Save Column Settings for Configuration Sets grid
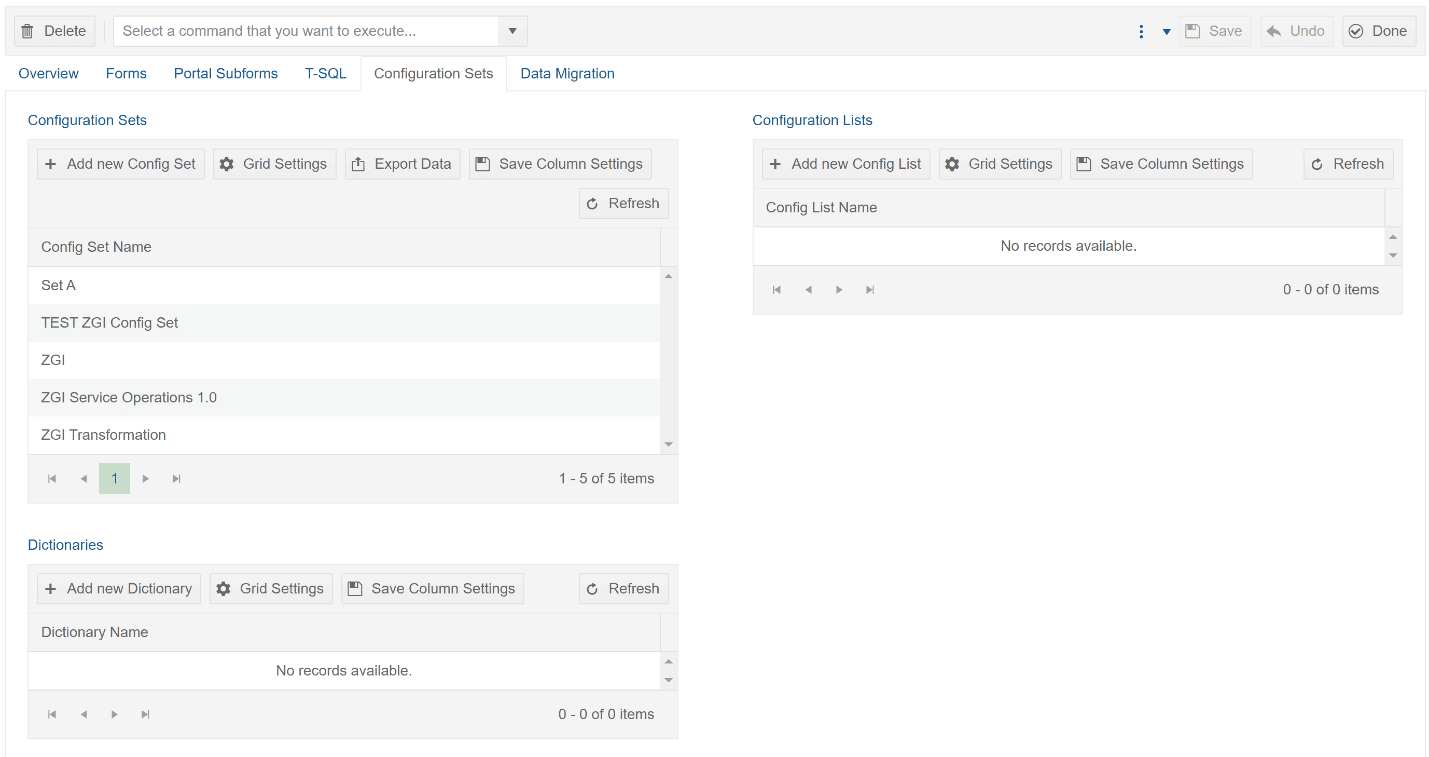Image resolution: width=1429 pixels, height=757 pixels. pos(560,164)
